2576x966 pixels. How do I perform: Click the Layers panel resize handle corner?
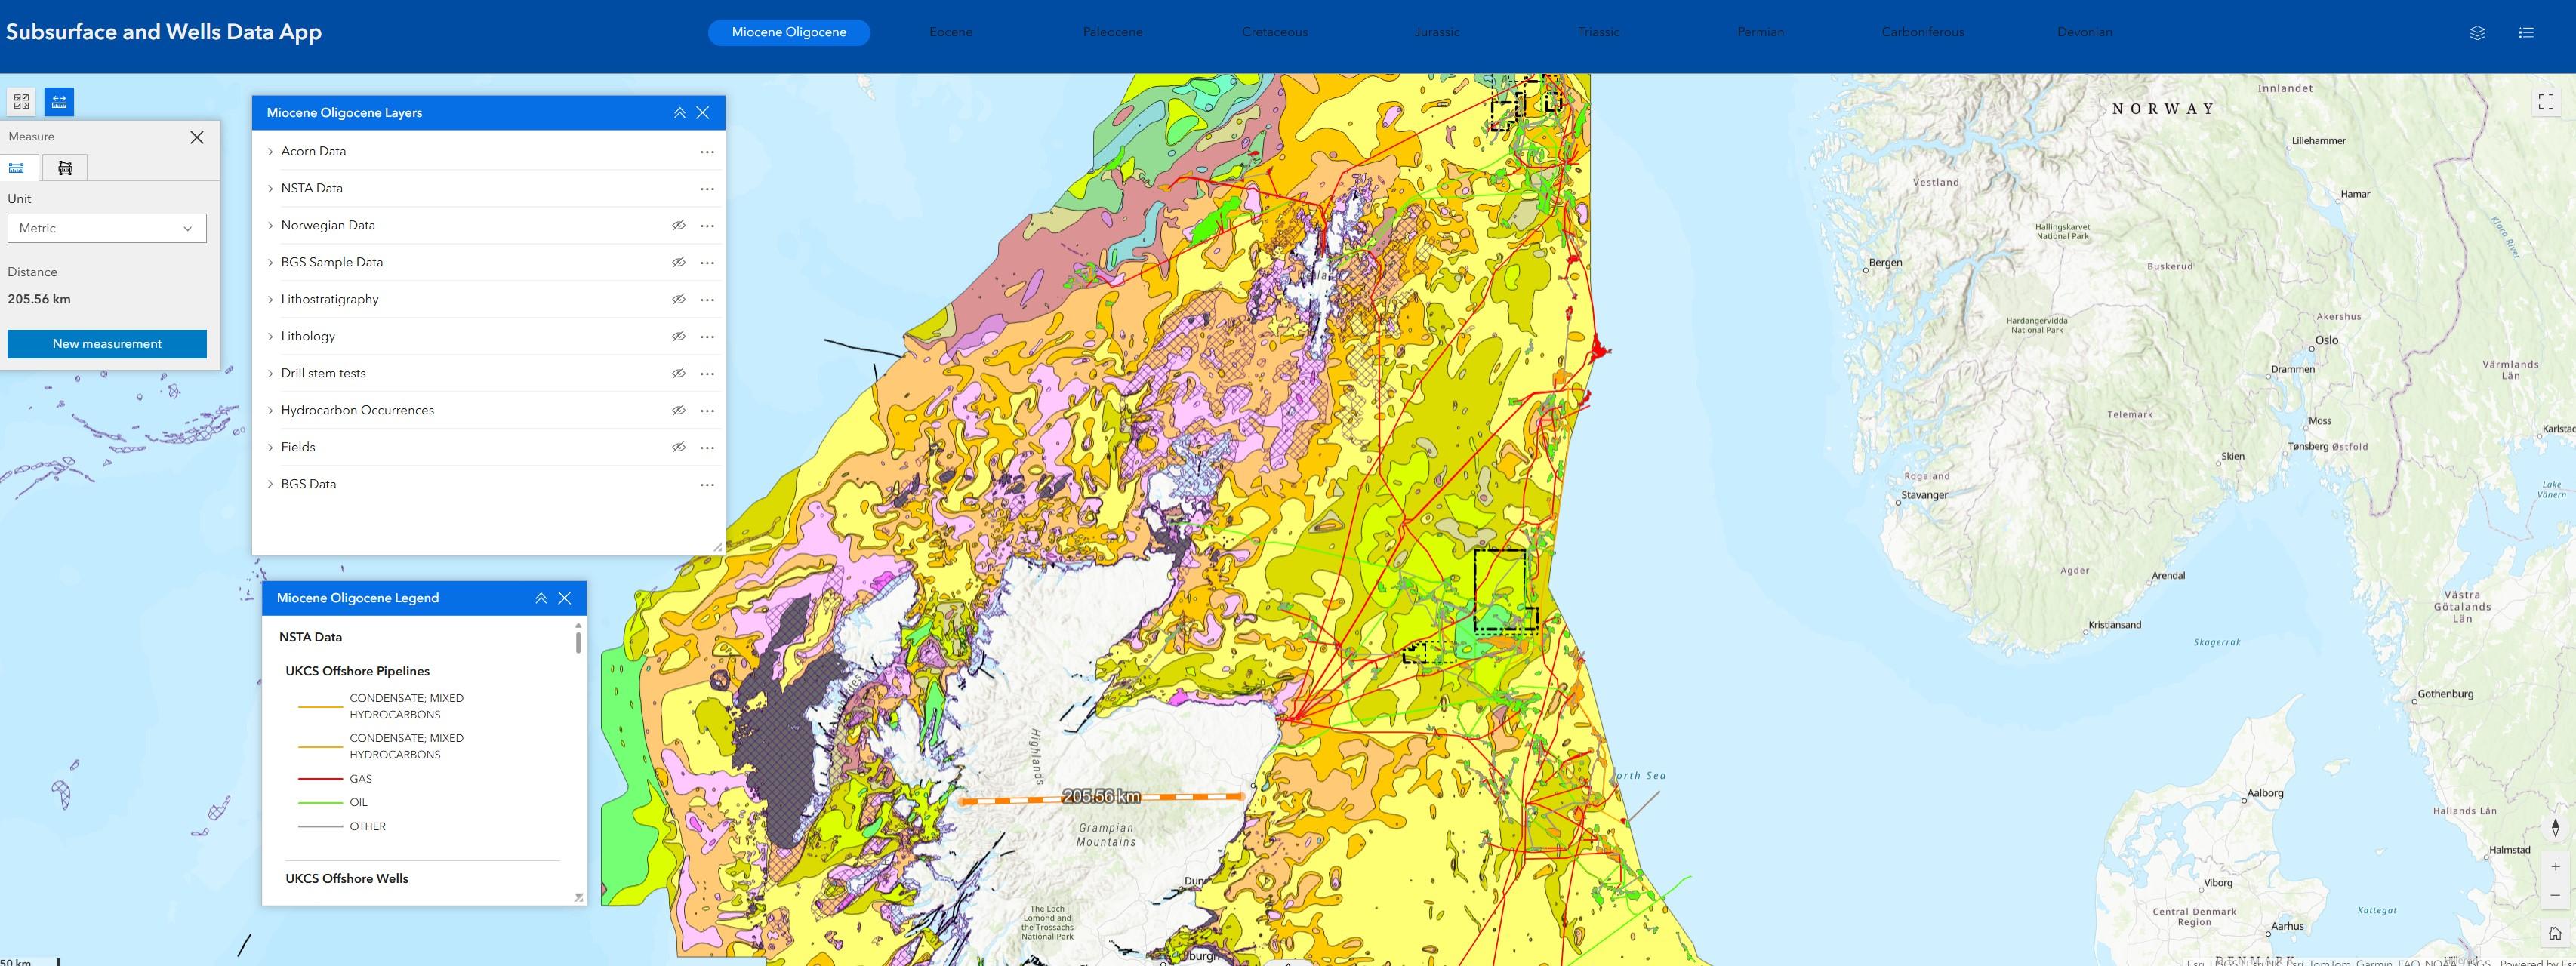[x=718, y=547]
